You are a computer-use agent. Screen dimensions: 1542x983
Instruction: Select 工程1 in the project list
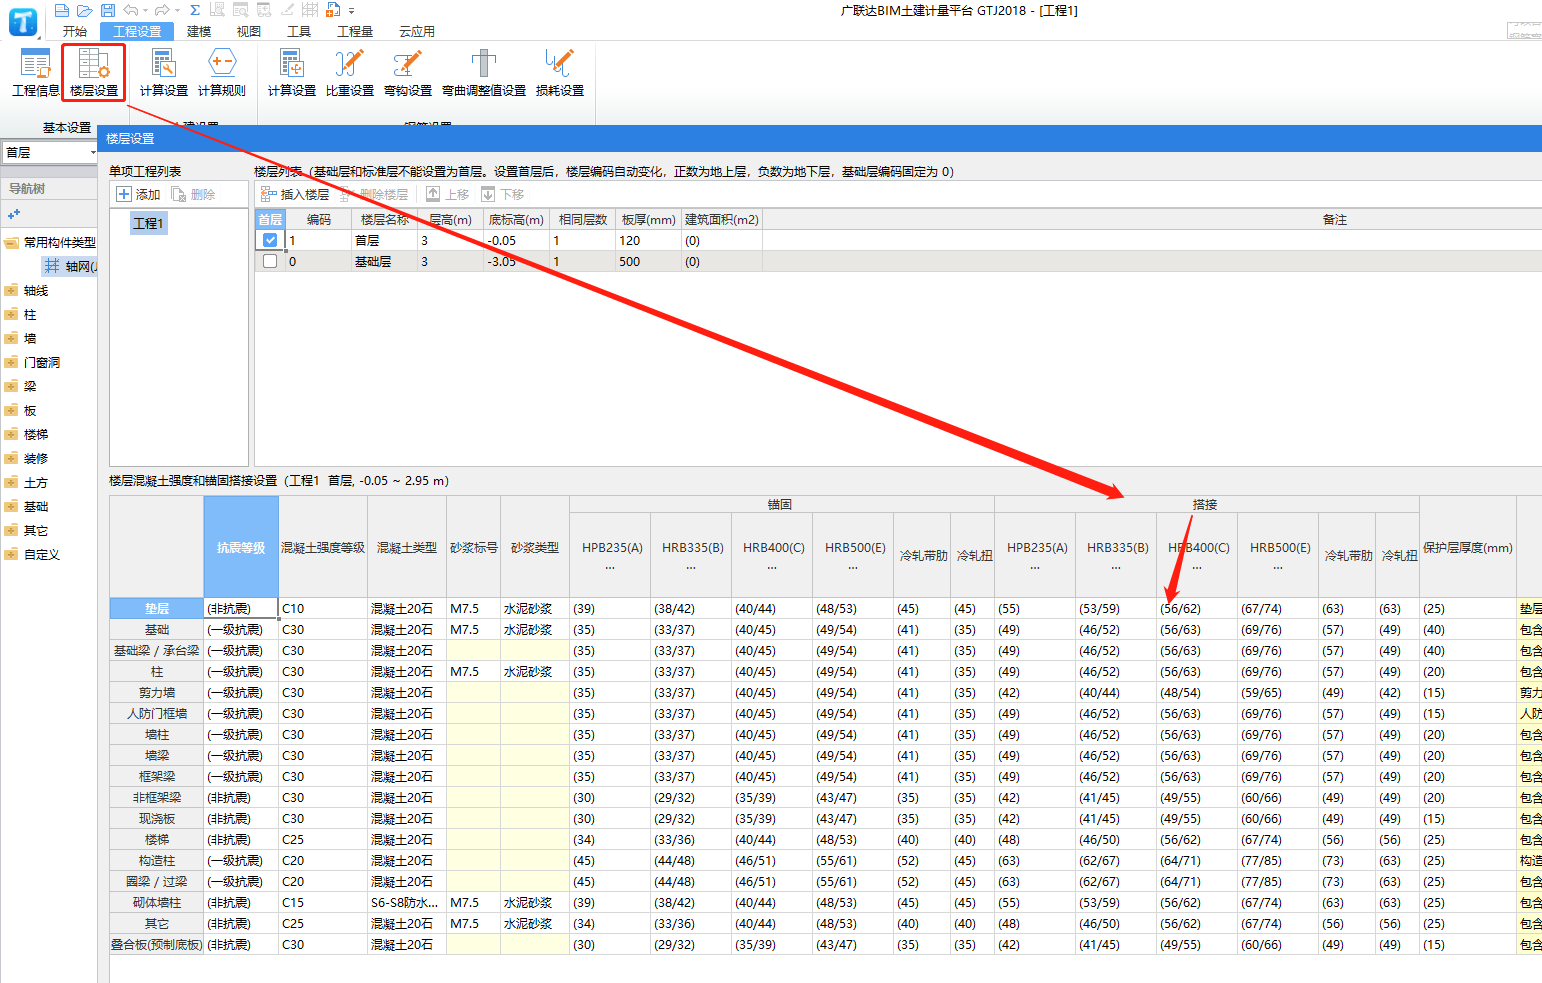point(148,223)
